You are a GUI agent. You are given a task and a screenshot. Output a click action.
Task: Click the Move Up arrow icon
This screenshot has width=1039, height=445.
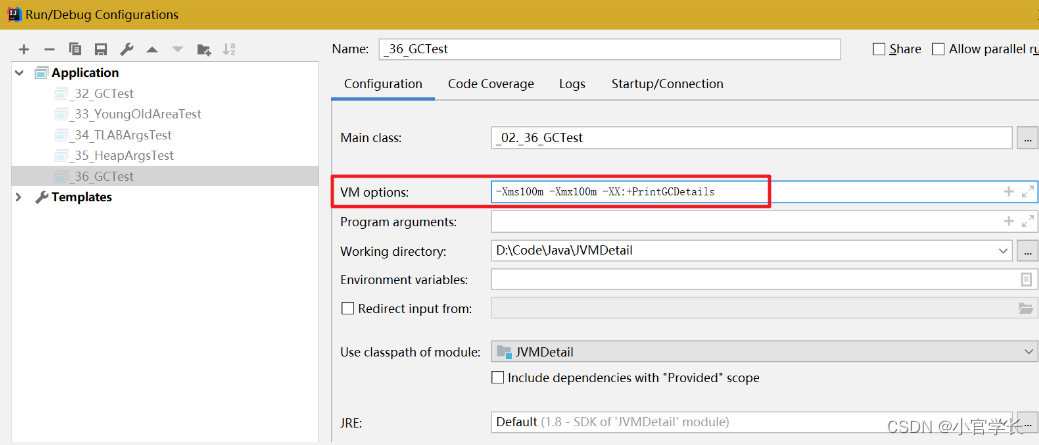(x=152, y=49)
